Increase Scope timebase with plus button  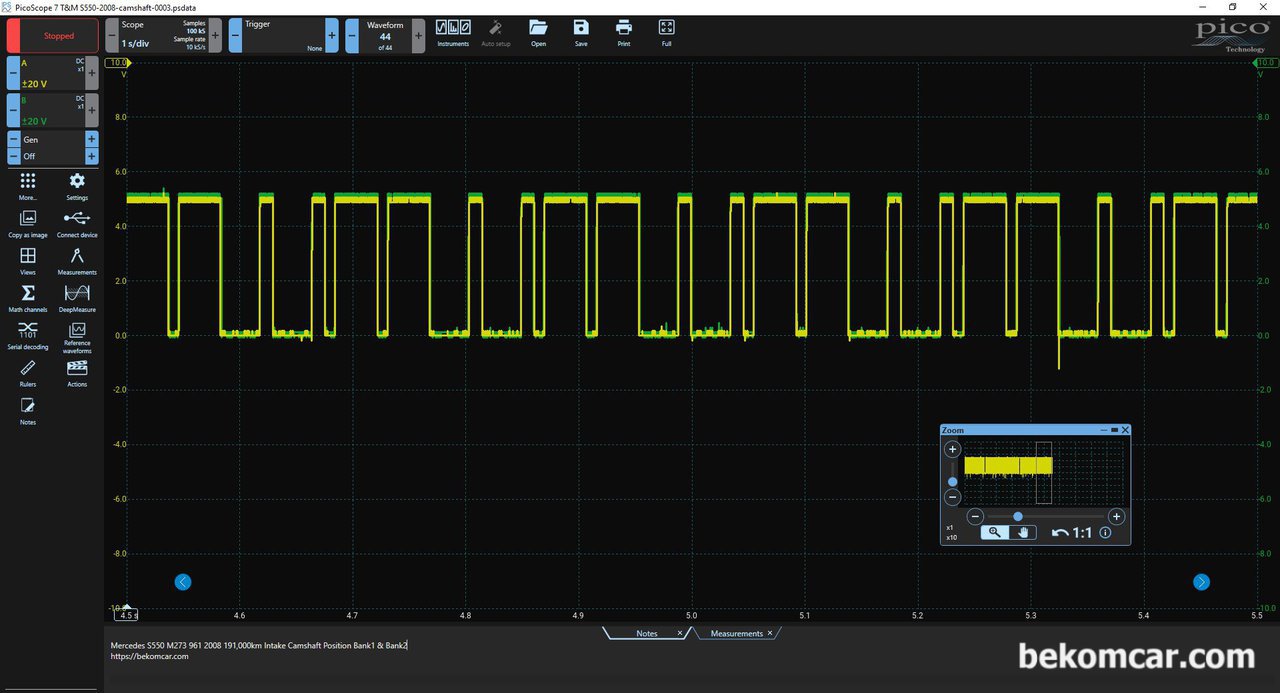point(216,35)
